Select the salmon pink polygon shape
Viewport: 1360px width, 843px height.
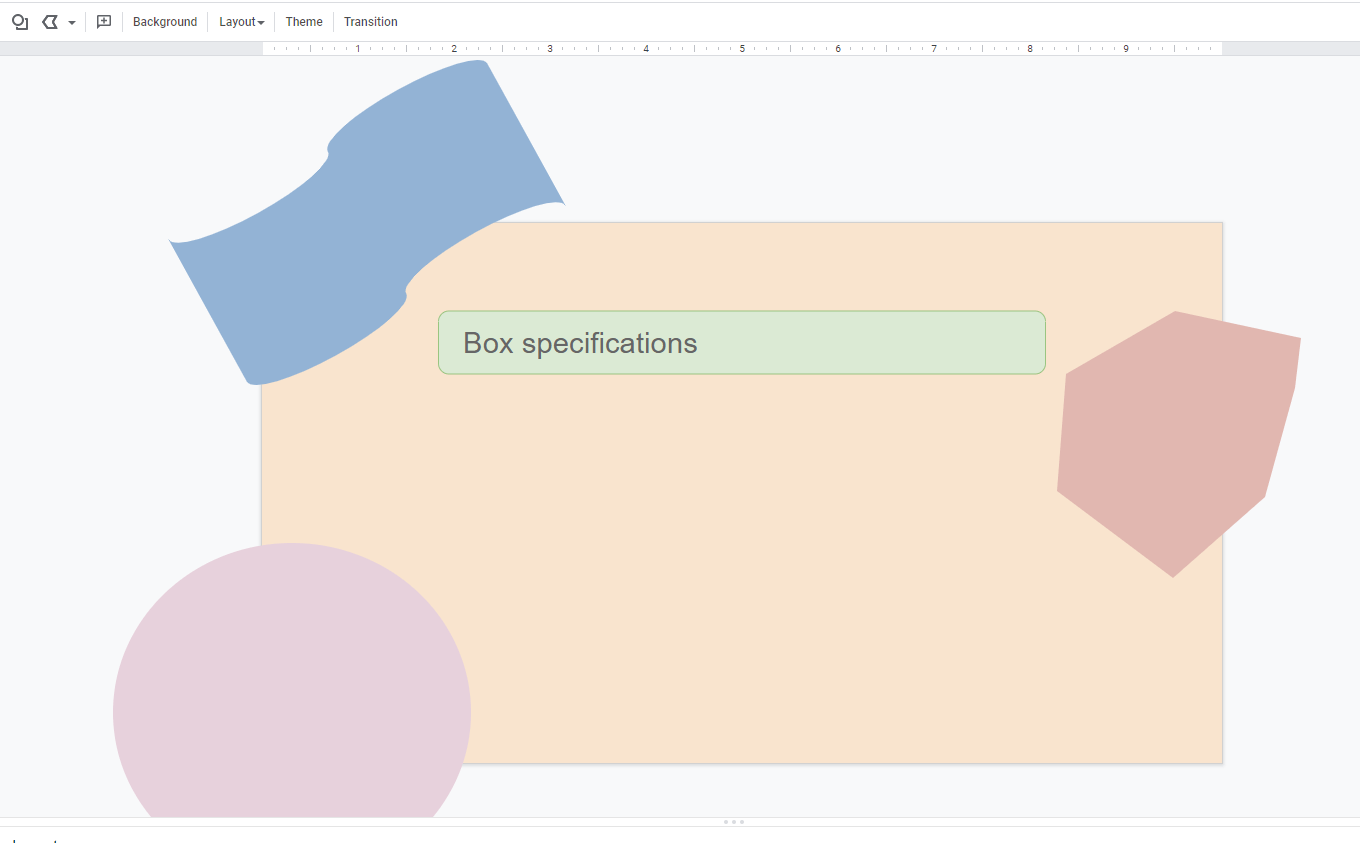pos(1175,440)
